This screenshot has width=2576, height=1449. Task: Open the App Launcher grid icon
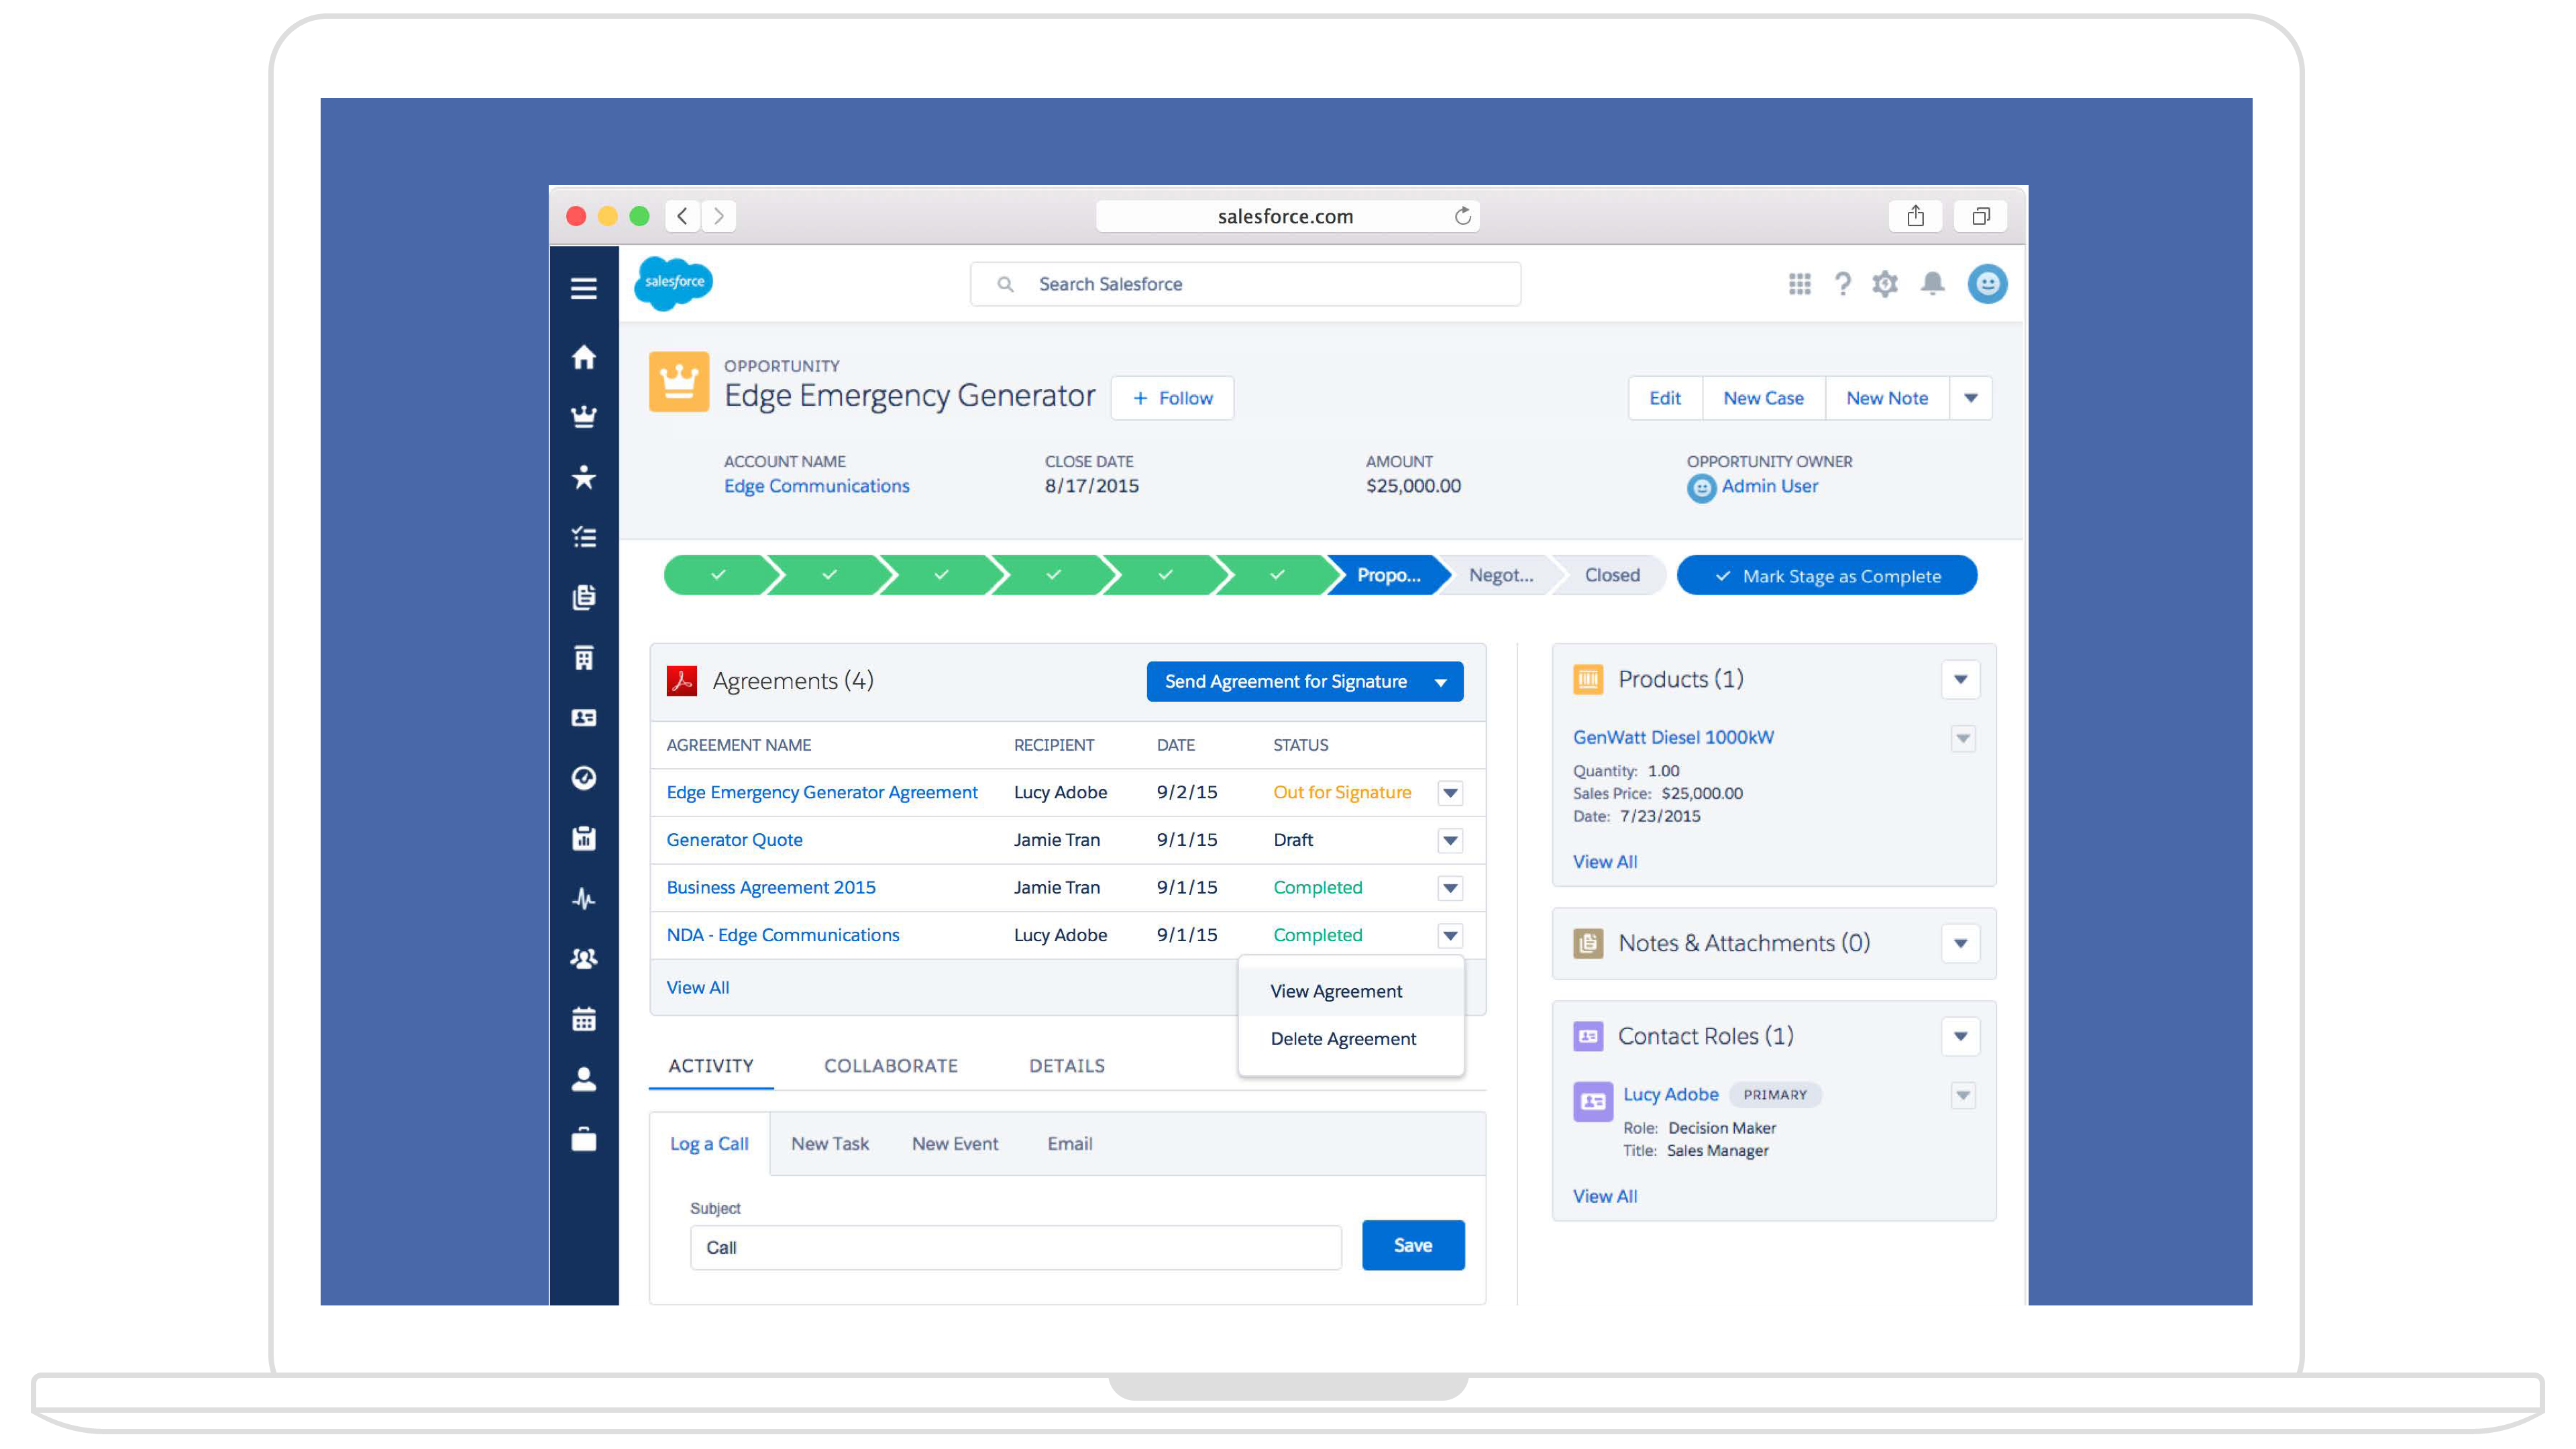click(x=1799, y=284)
